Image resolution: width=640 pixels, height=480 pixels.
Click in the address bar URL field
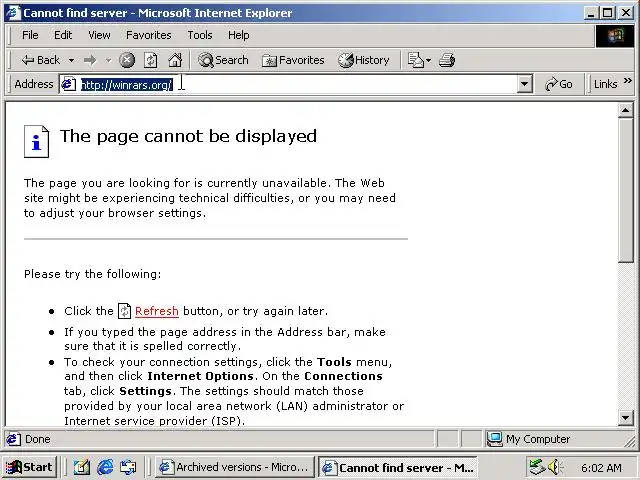[298, 84]
